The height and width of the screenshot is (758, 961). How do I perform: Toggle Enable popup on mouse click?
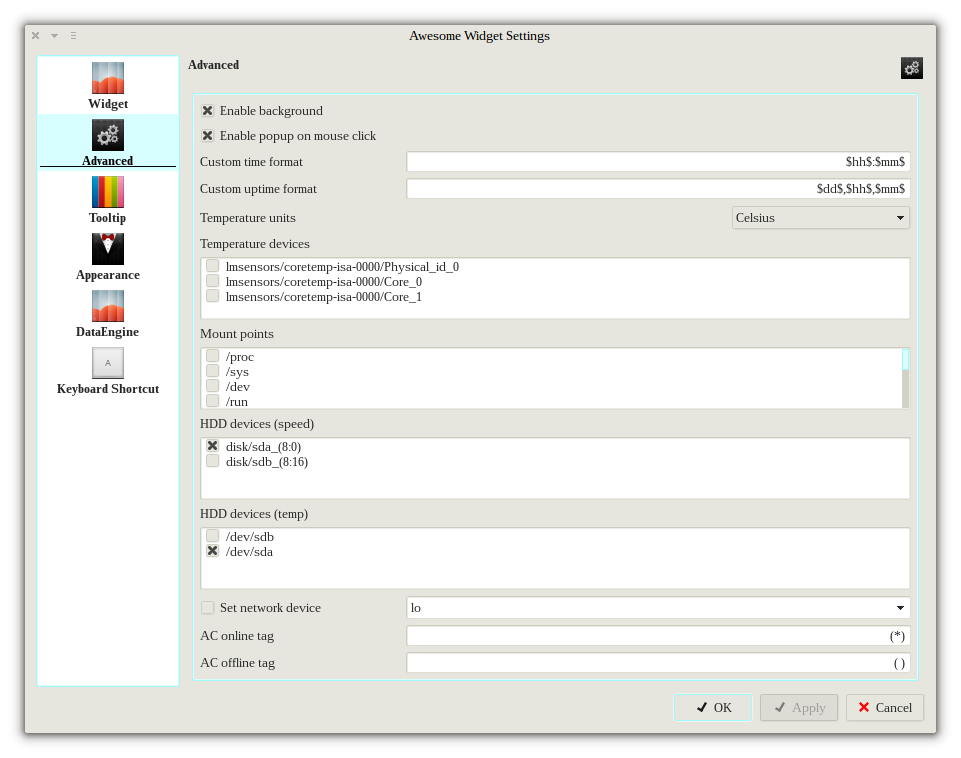pos(208,136)
